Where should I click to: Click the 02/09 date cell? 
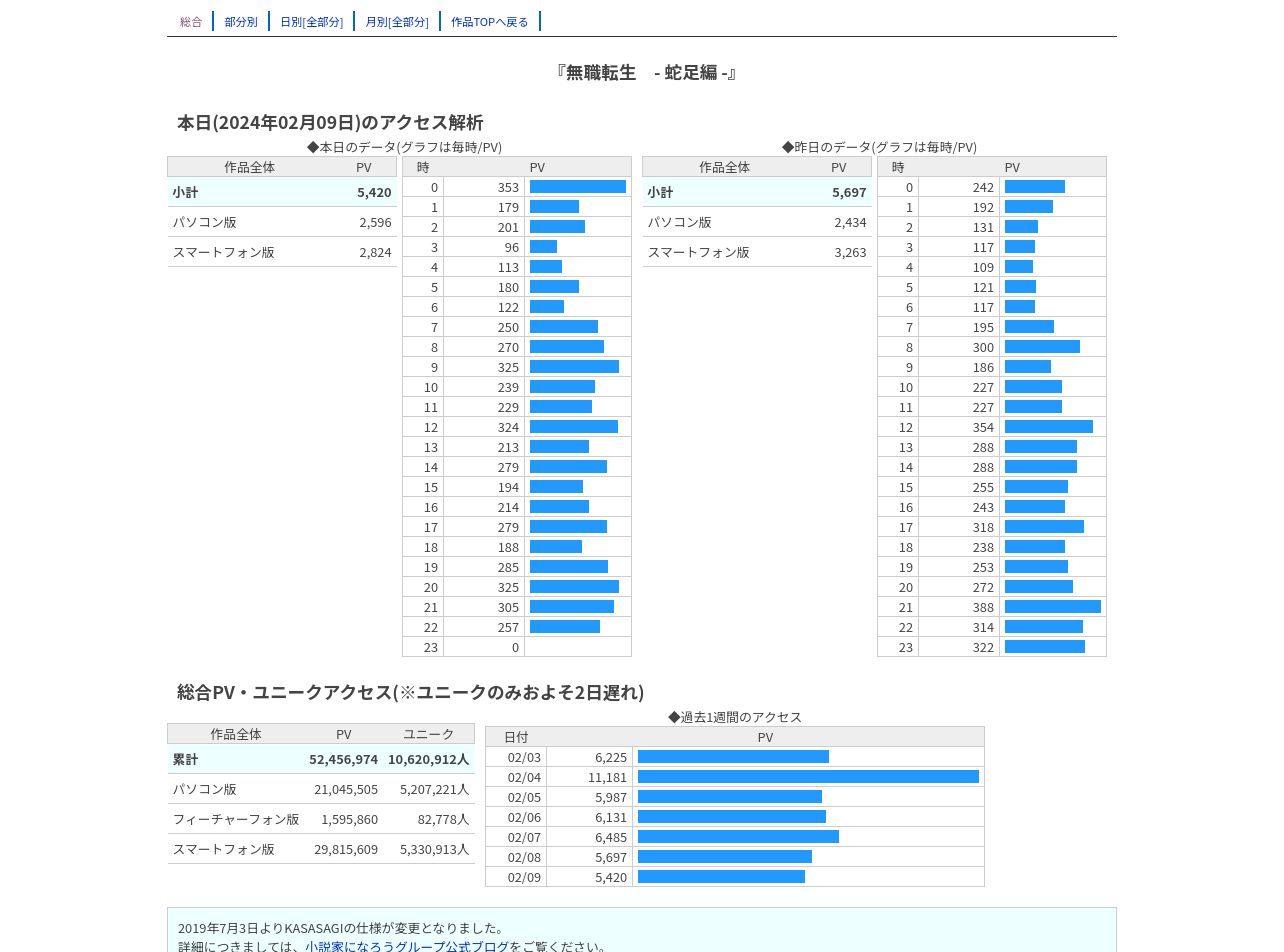pyautogui.click(x=524, y=877)
